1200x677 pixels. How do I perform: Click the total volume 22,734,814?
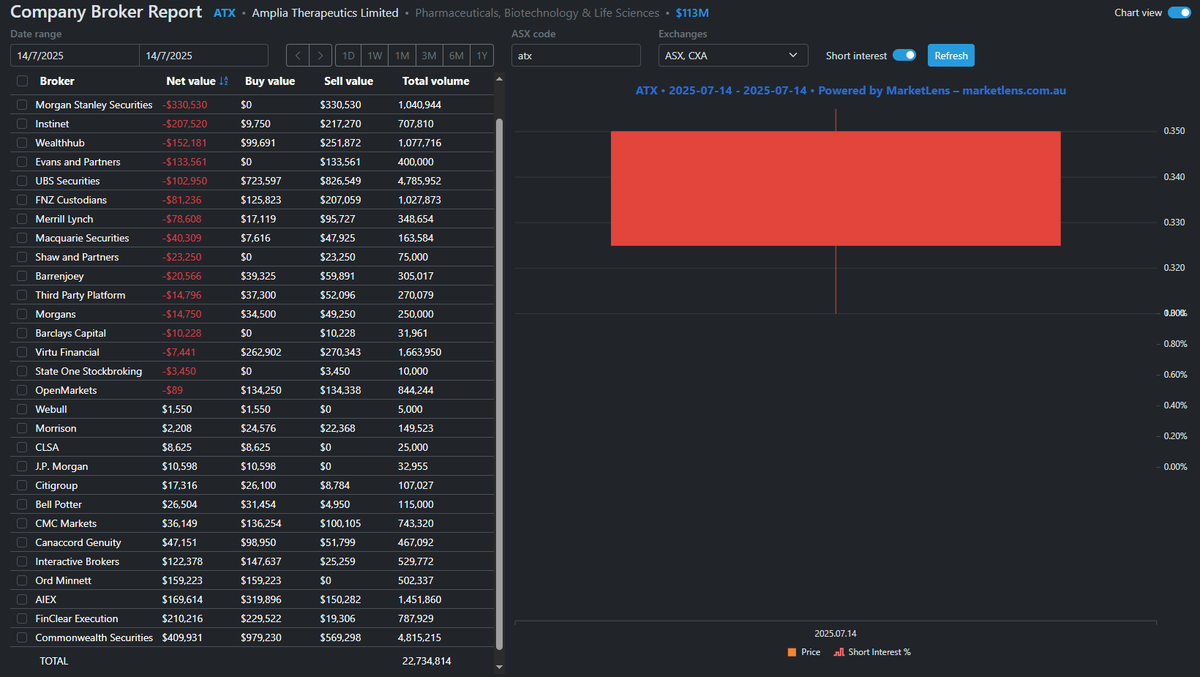427,661
